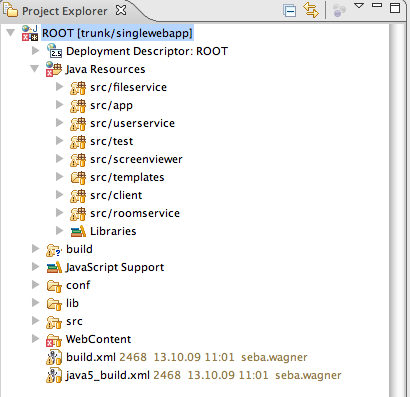Click the disabled focus task icon
This screenshot has height=397, width=410.
339,11
